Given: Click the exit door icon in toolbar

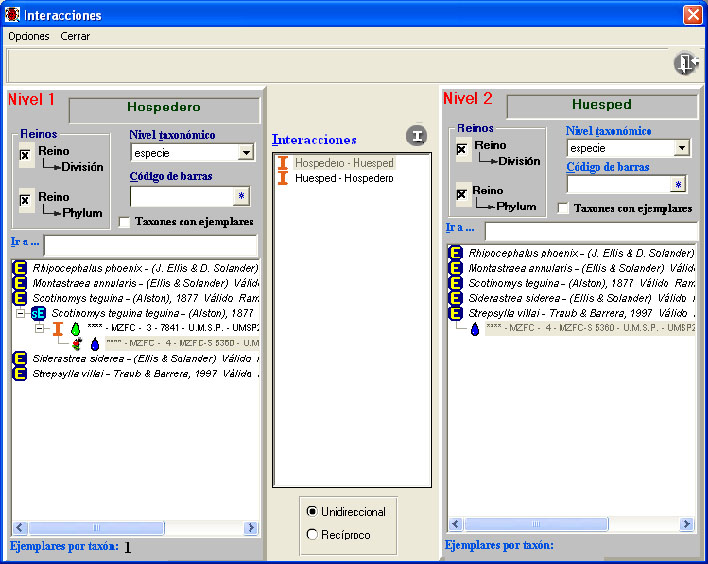Looking at the screenshot, I should (x=685, y=63).
